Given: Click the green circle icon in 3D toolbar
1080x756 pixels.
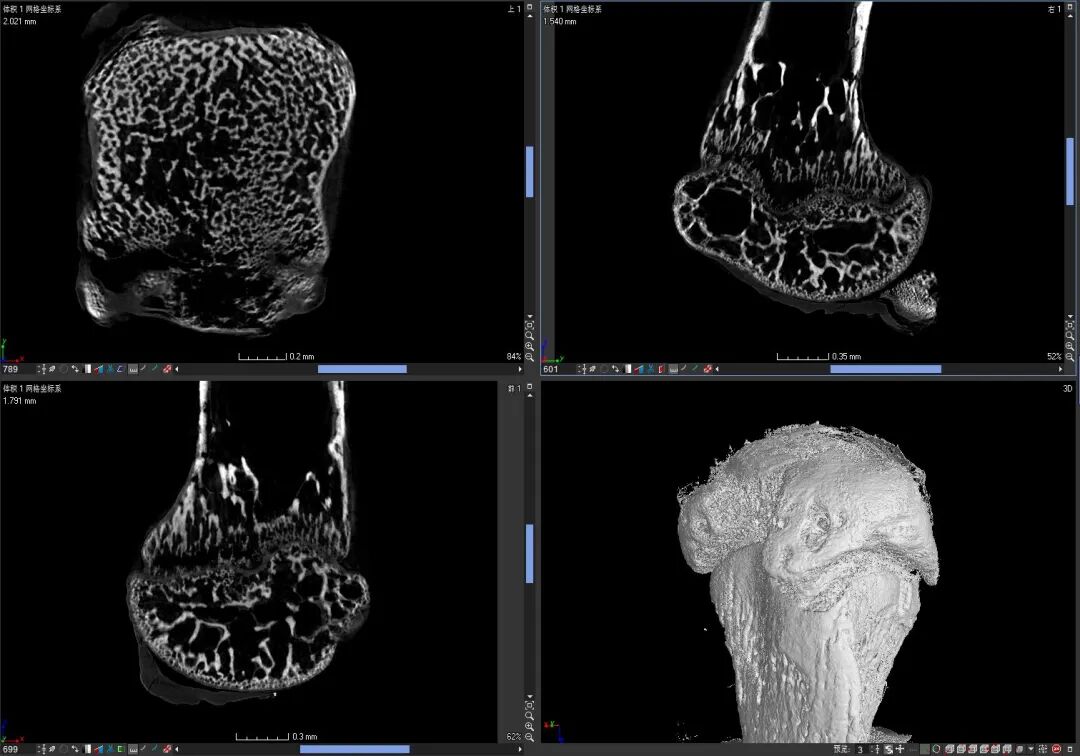Looking at the screenshot, I should [x=936, y=749].
